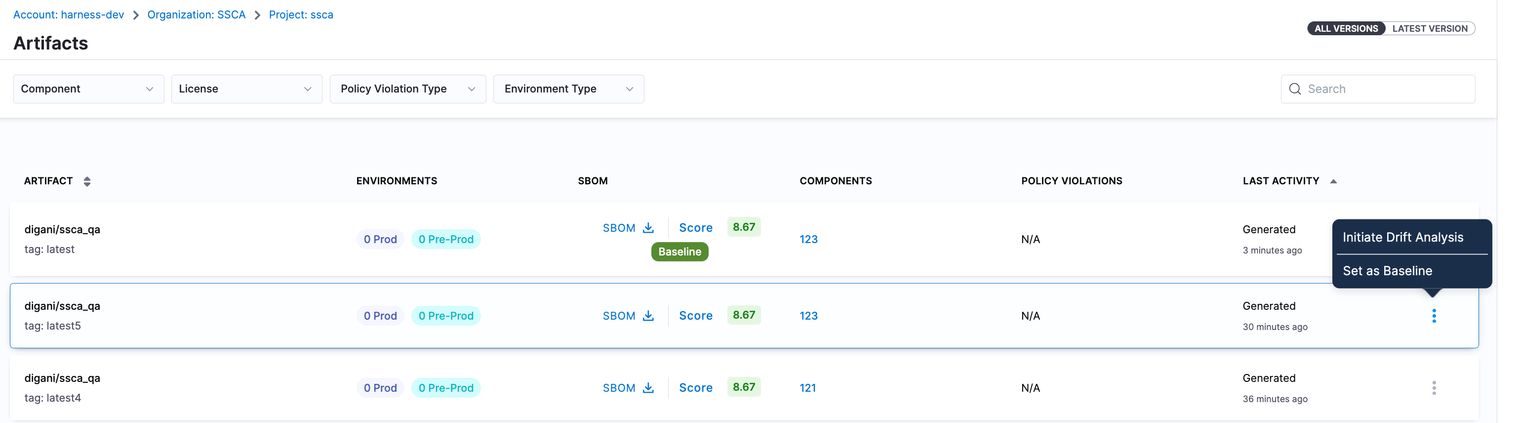Viewport: 1520px width, 423px height.
Task: Open Organization: SSCA breadcrumb
Action: click(197, 15)
